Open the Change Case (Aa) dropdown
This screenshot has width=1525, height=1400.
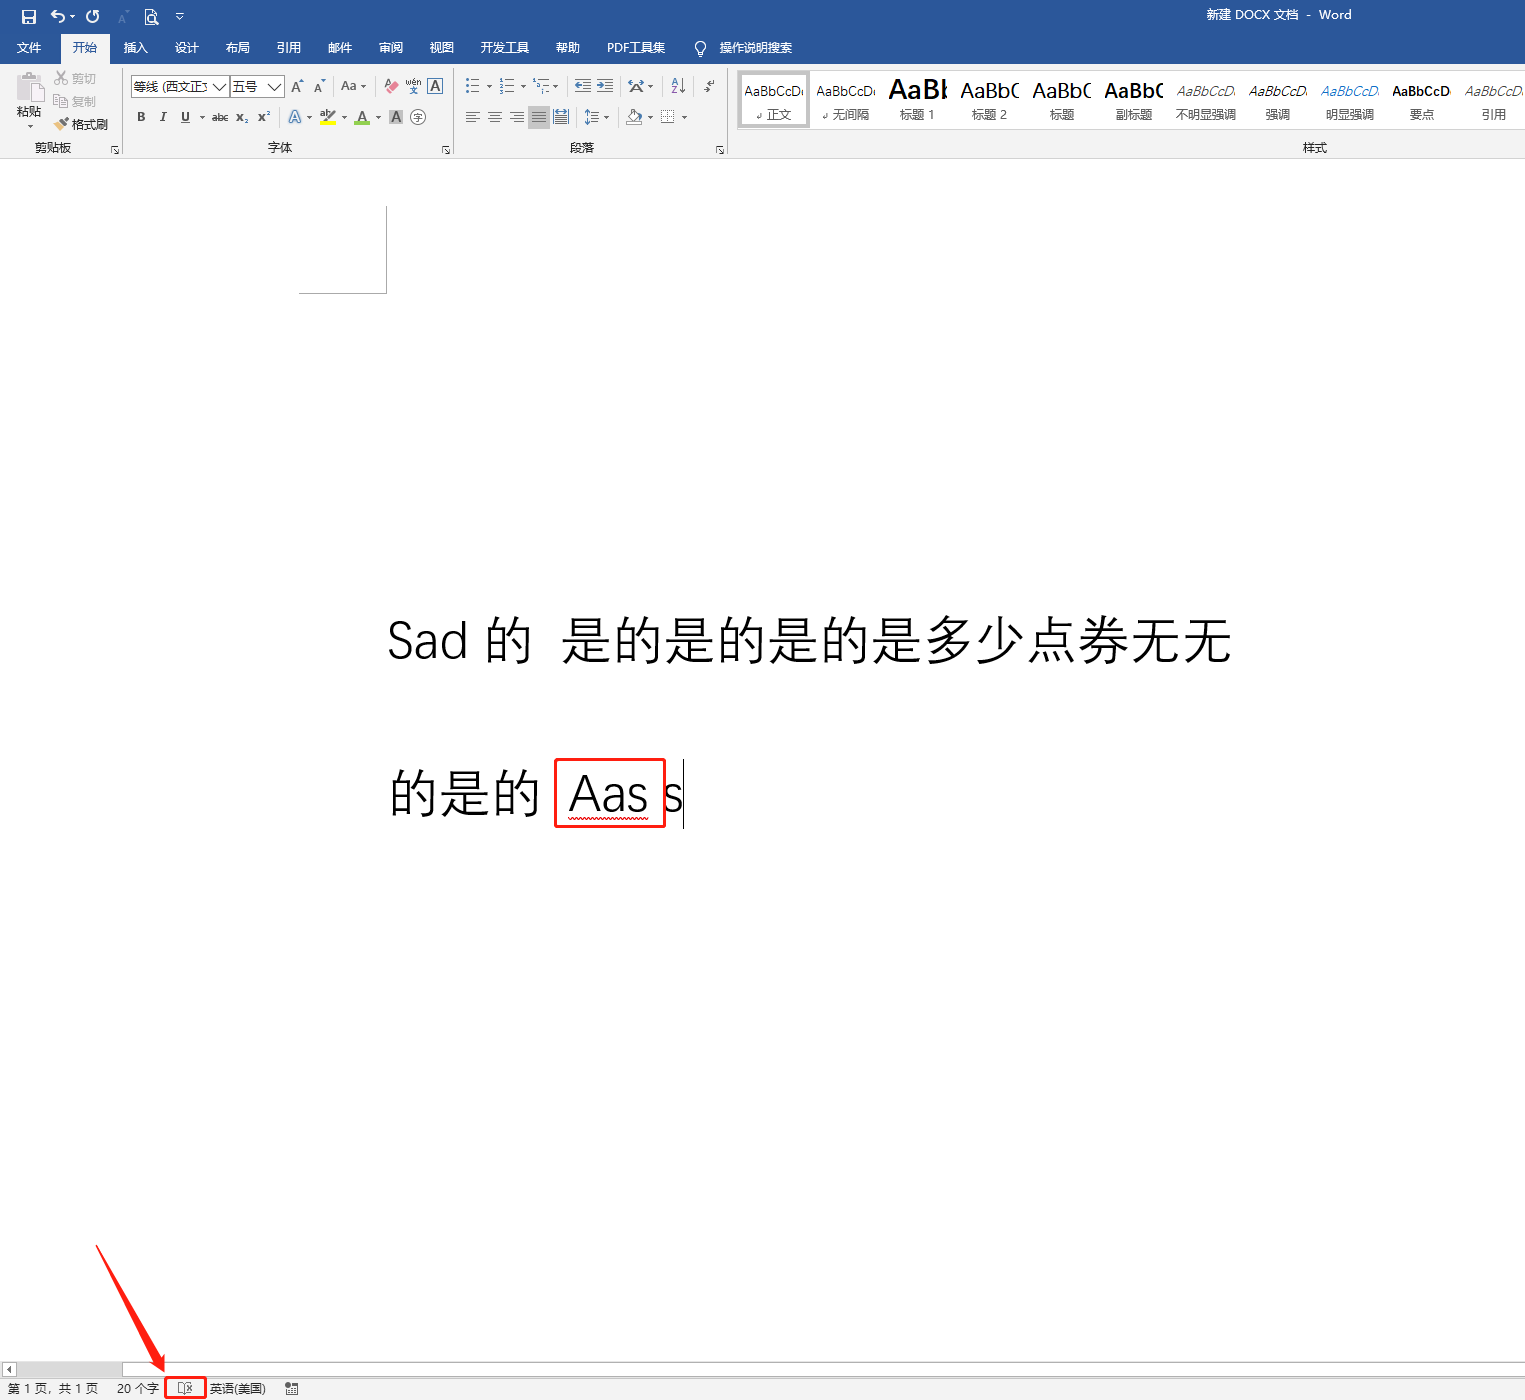coord(353,86)
